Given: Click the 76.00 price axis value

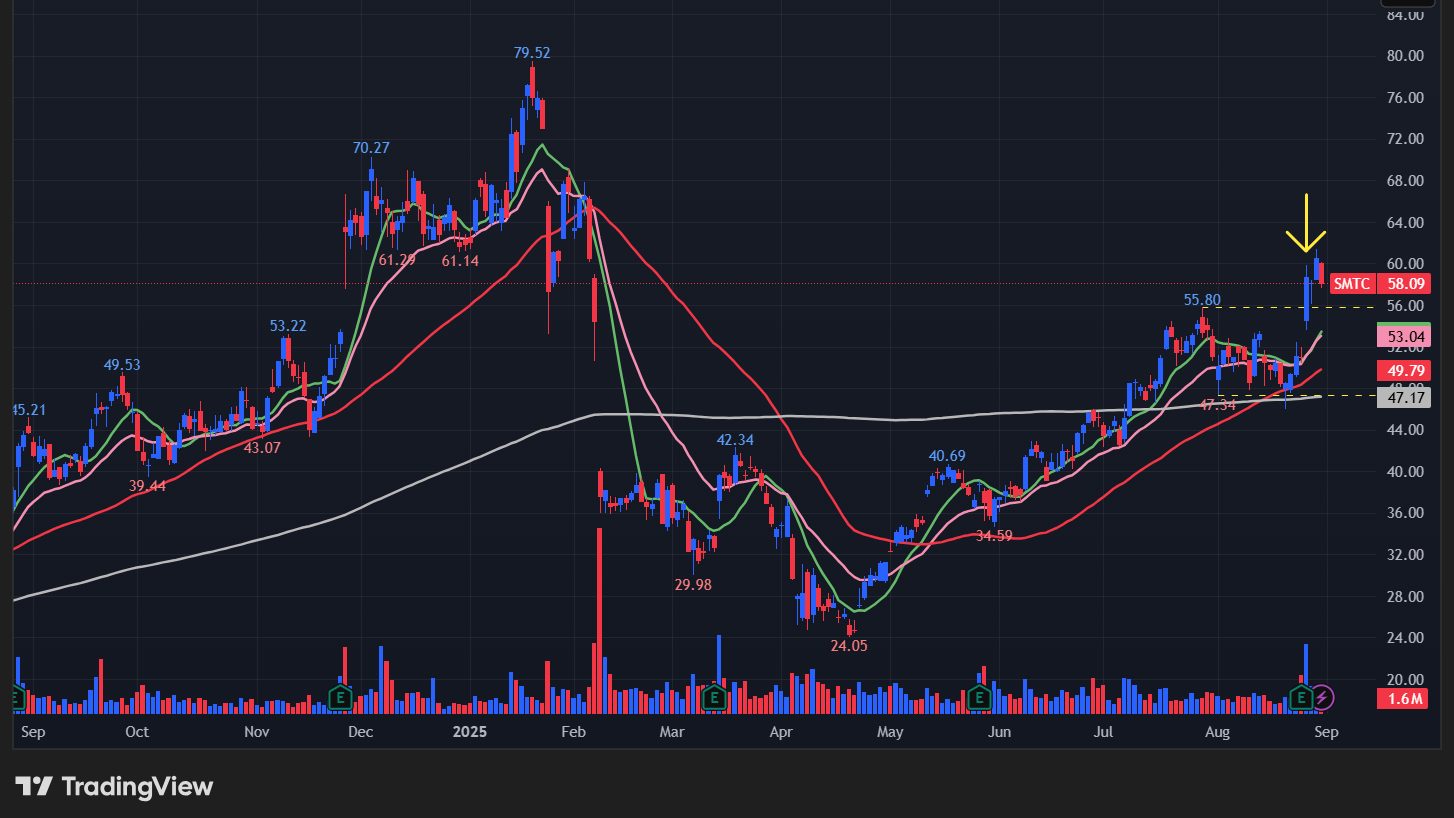Looking at the screenshot, I should (1403, 98).
